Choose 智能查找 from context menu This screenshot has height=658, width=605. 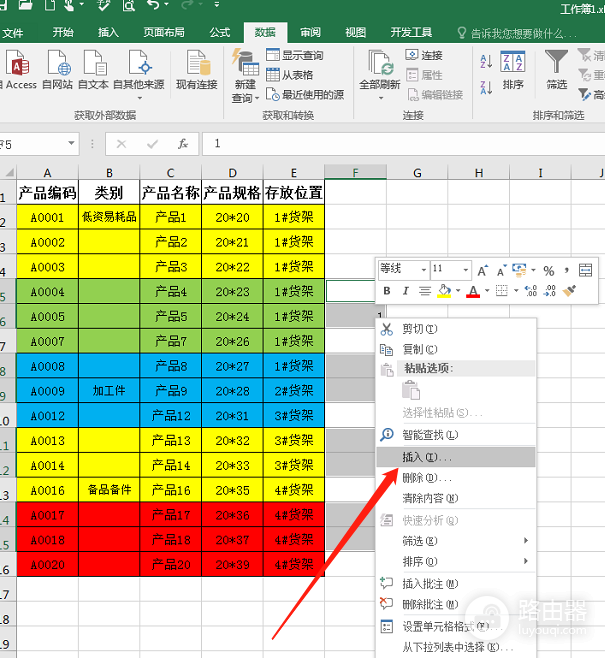456,435
